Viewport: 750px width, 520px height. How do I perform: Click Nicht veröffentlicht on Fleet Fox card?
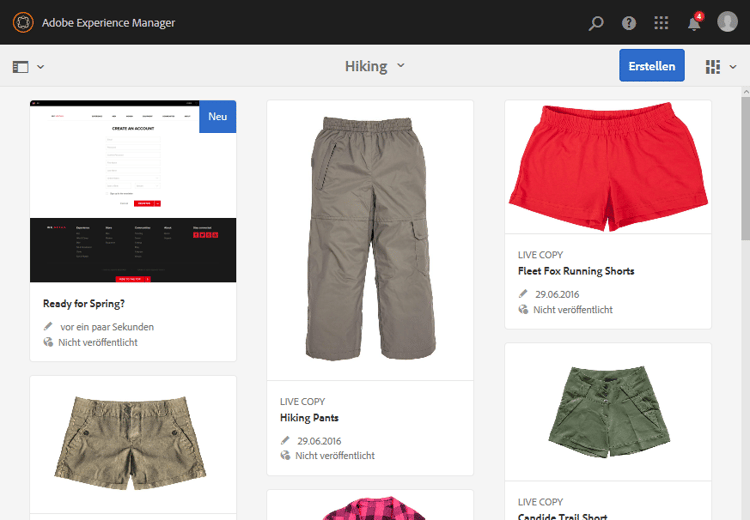tap(573, 310)
